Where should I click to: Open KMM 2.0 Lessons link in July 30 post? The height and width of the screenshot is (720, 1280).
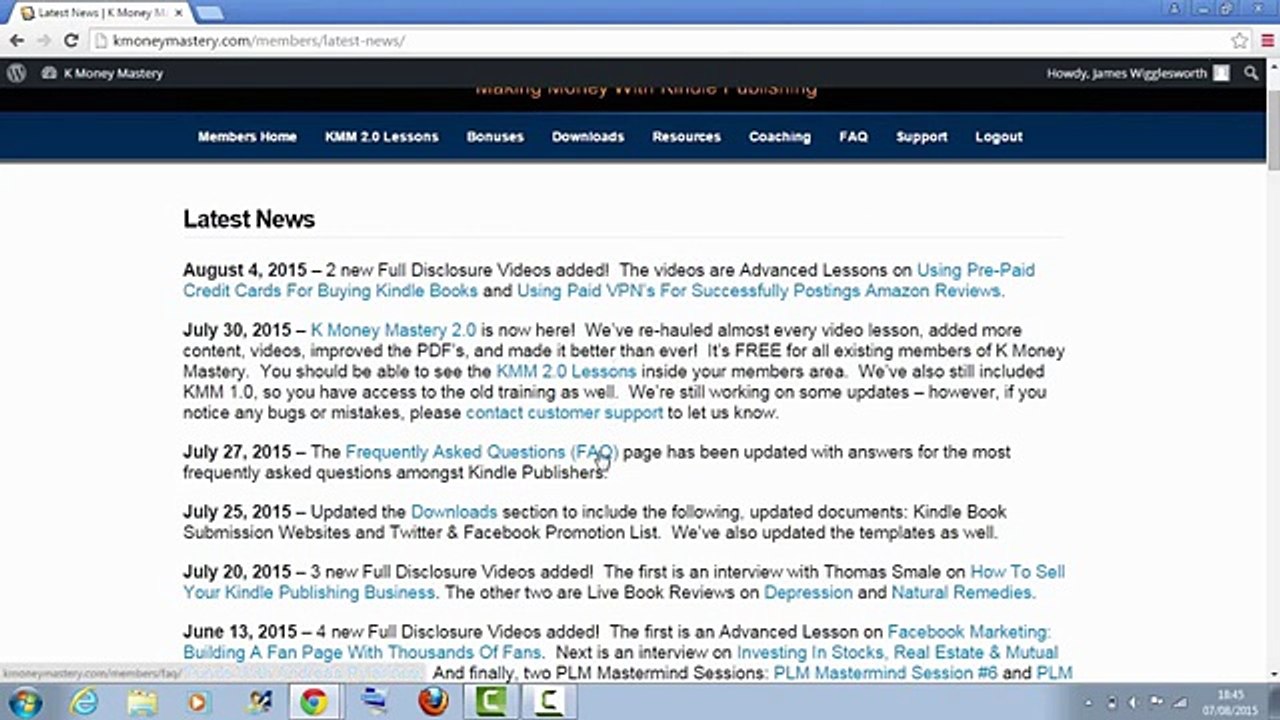coord(566,371)
